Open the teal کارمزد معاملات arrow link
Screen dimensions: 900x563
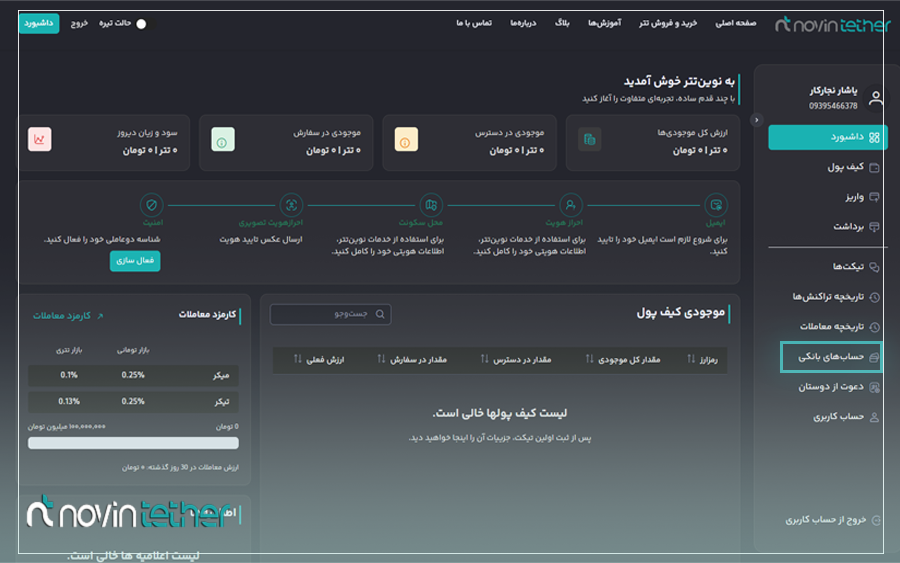(68, 316)
